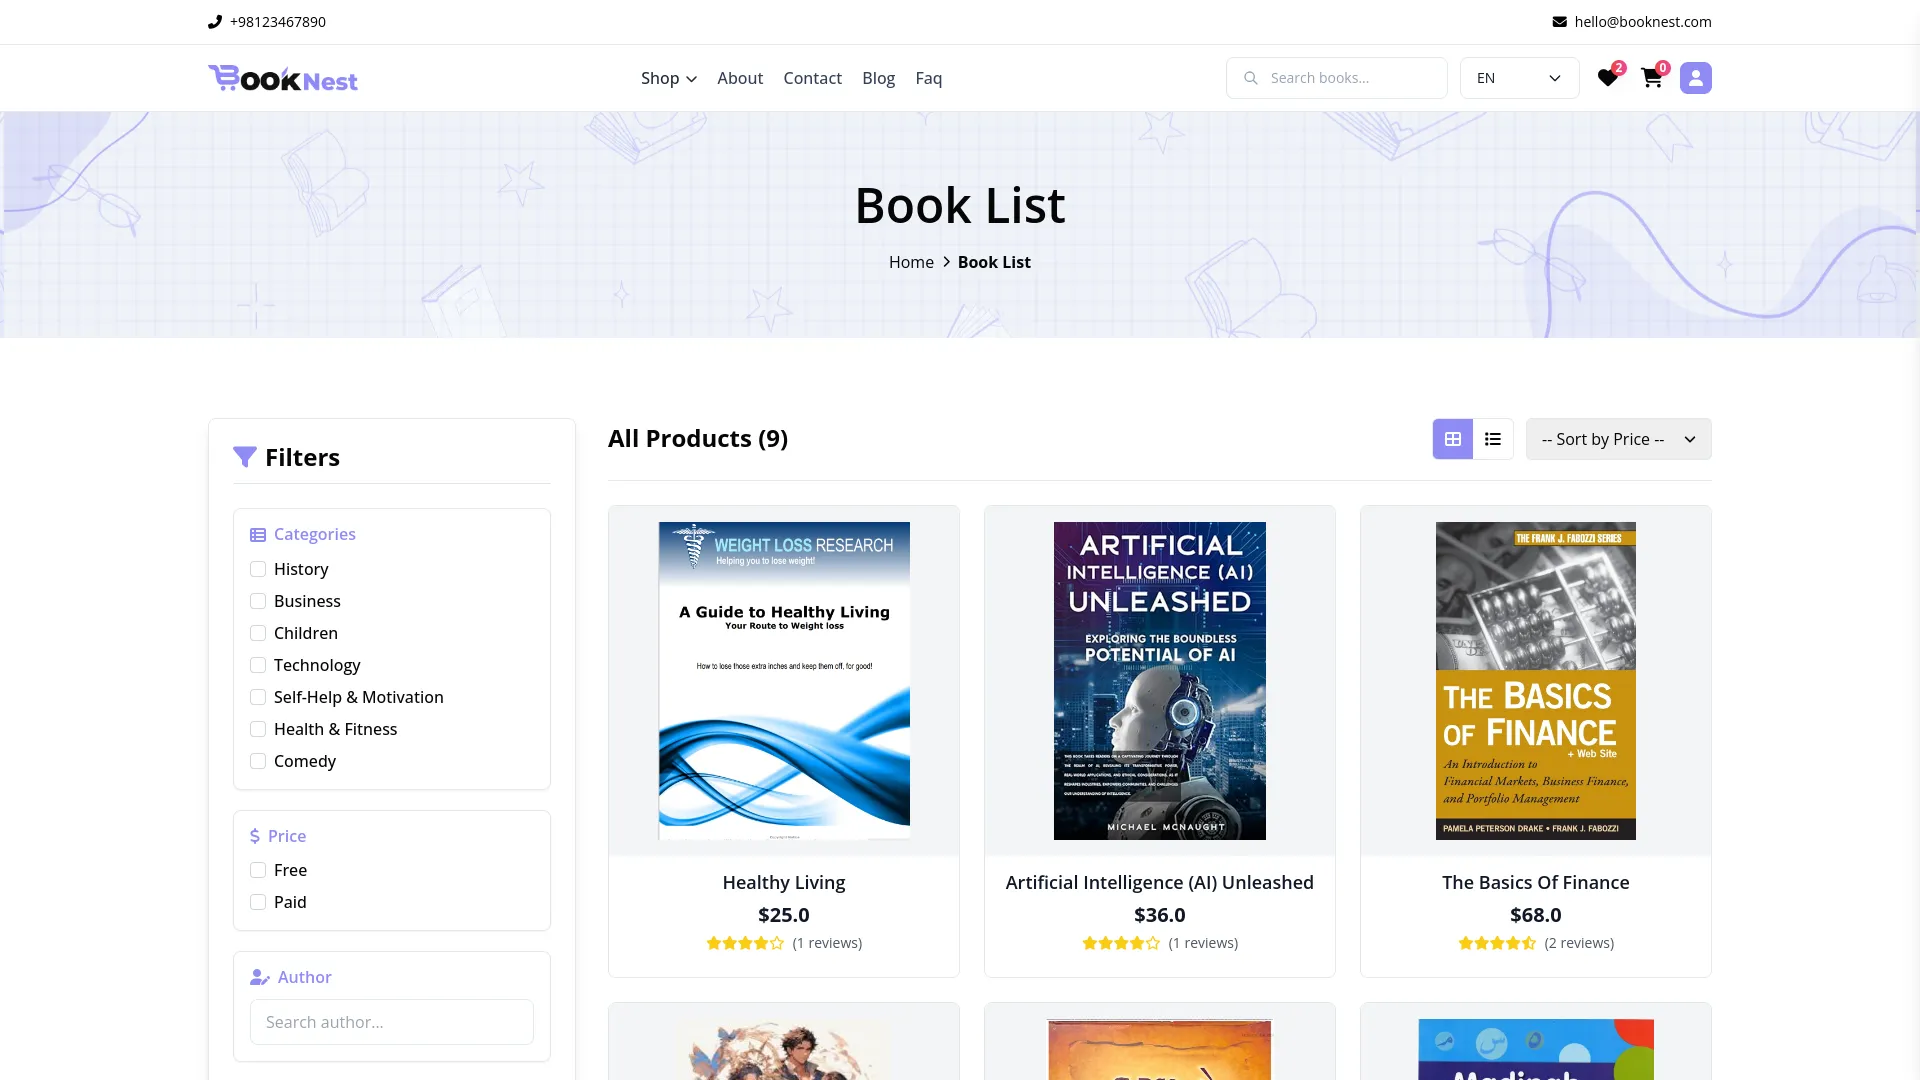Enable the Technology category filter
Image resolution: width=1920 pixels, height=1080 pixels.
point(258,664)
